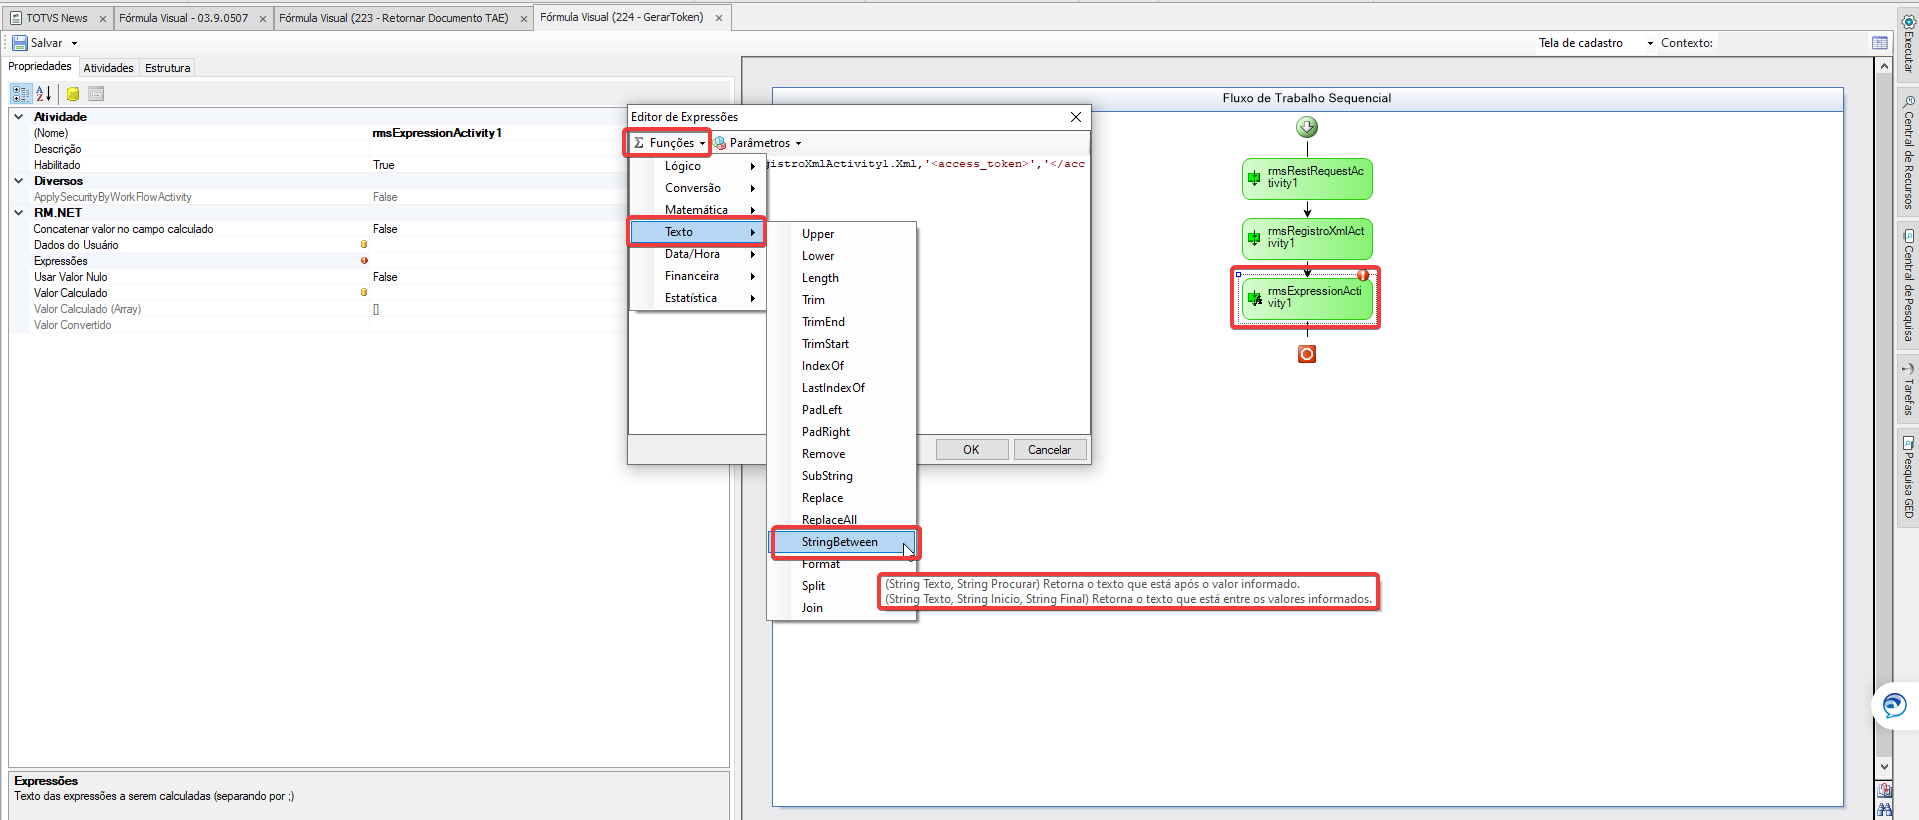Choose the Replace function

(842, 498)
